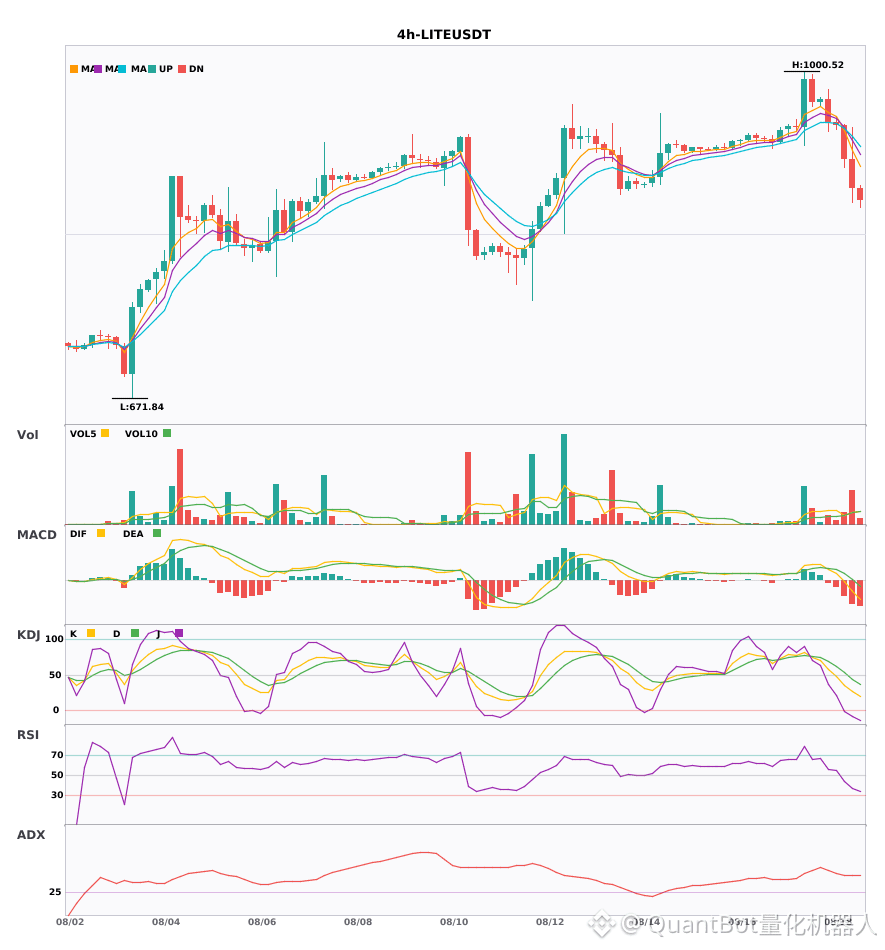
Task: Select the cyan MA legend swatch
Action: [x=122, y=69]
